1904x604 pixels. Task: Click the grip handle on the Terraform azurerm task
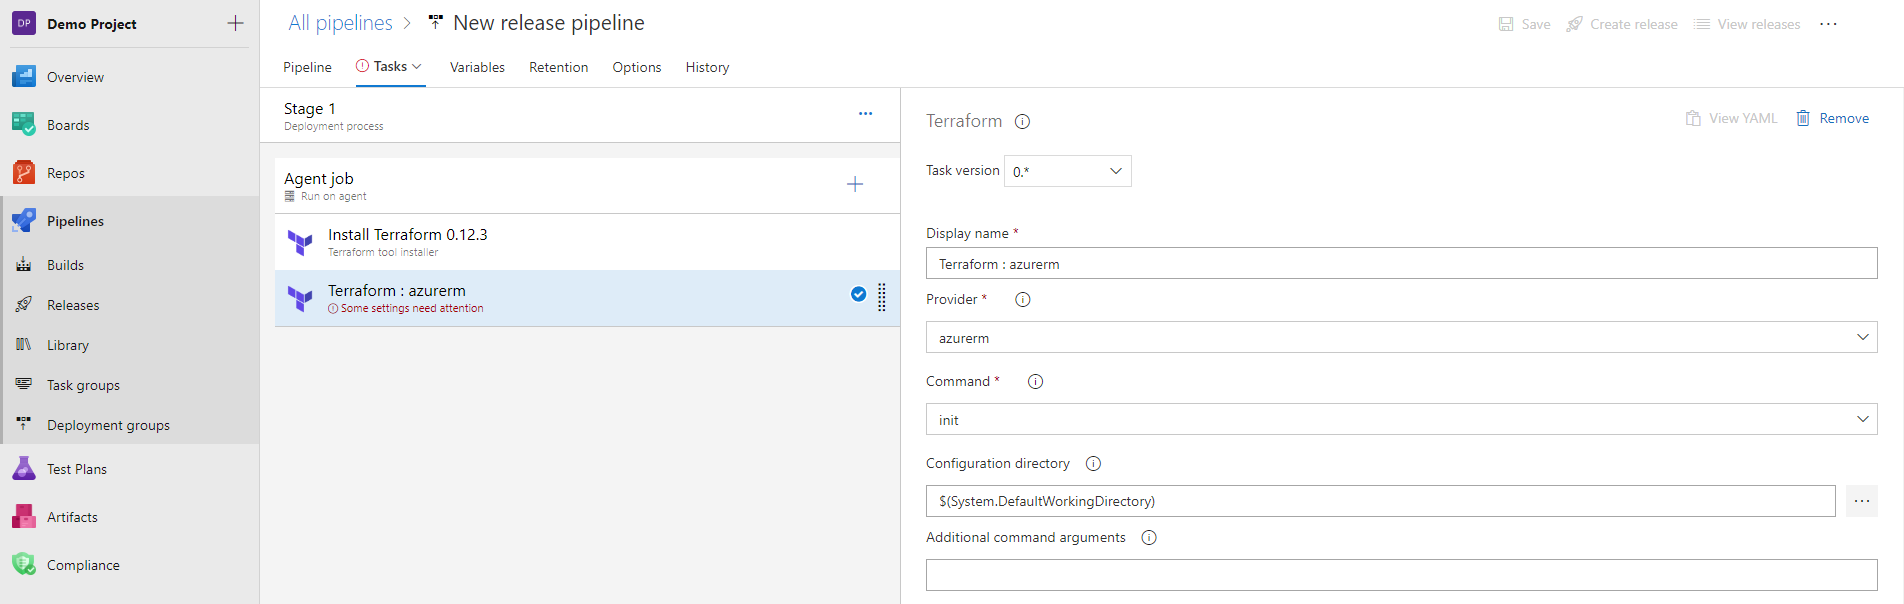882,297
